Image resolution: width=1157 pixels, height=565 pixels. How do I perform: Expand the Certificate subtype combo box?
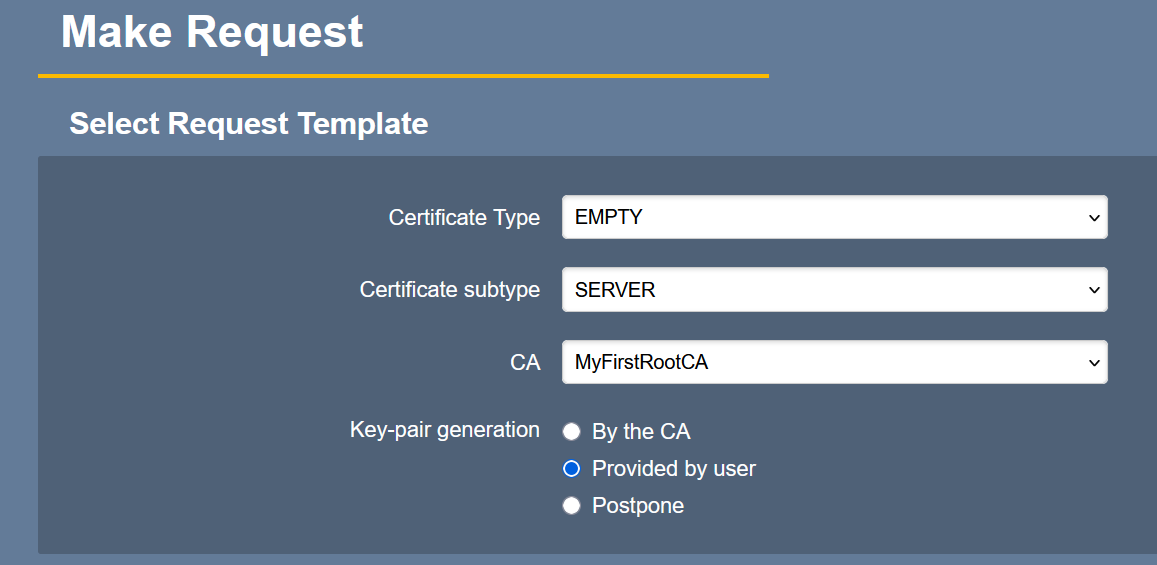(834, 290)
